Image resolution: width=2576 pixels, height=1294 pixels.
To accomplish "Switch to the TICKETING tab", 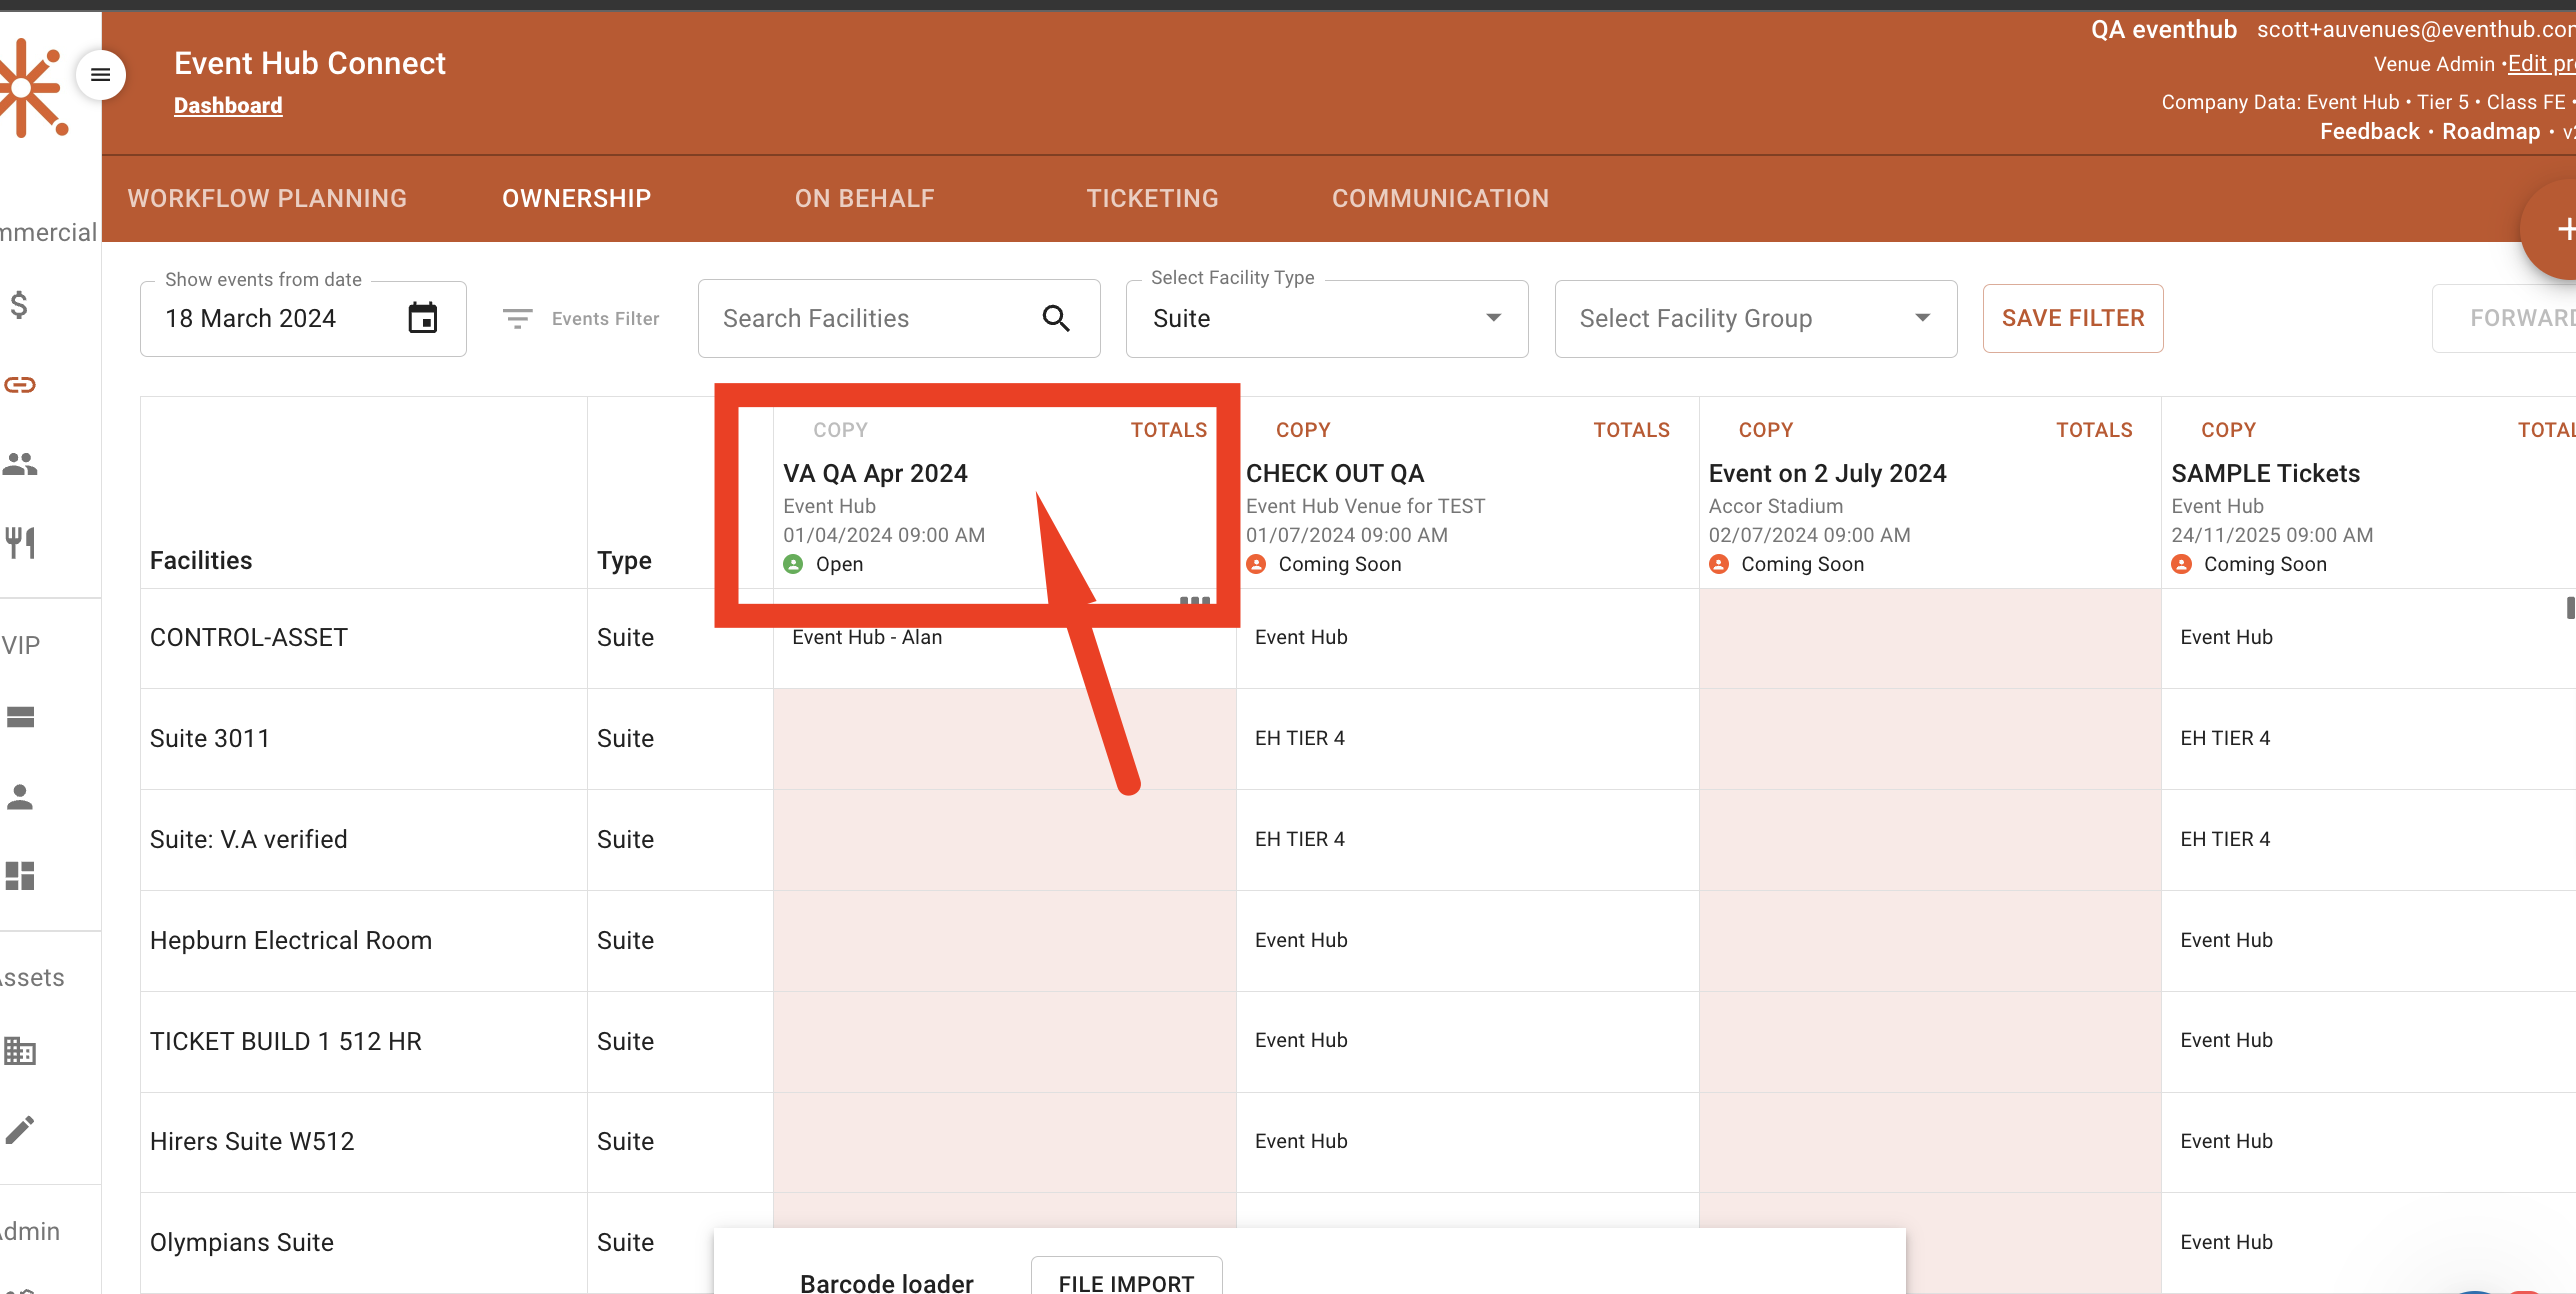I will pos(1152,199).
